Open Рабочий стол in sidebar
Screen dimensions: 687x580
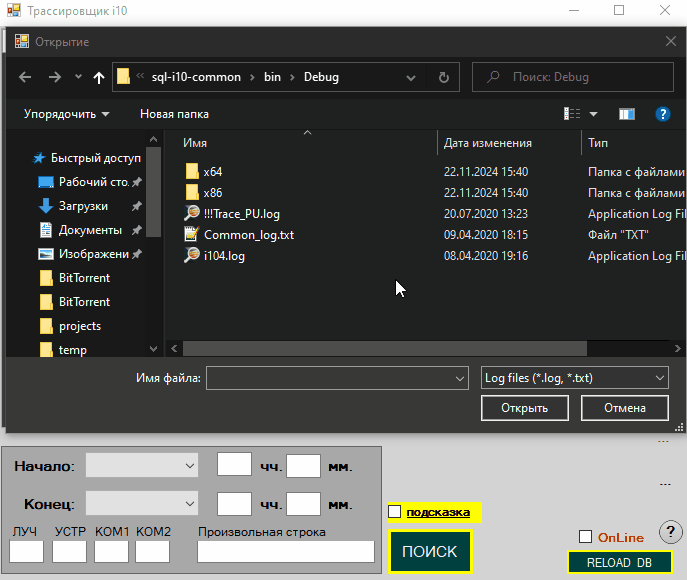click(x=90, y=182)
